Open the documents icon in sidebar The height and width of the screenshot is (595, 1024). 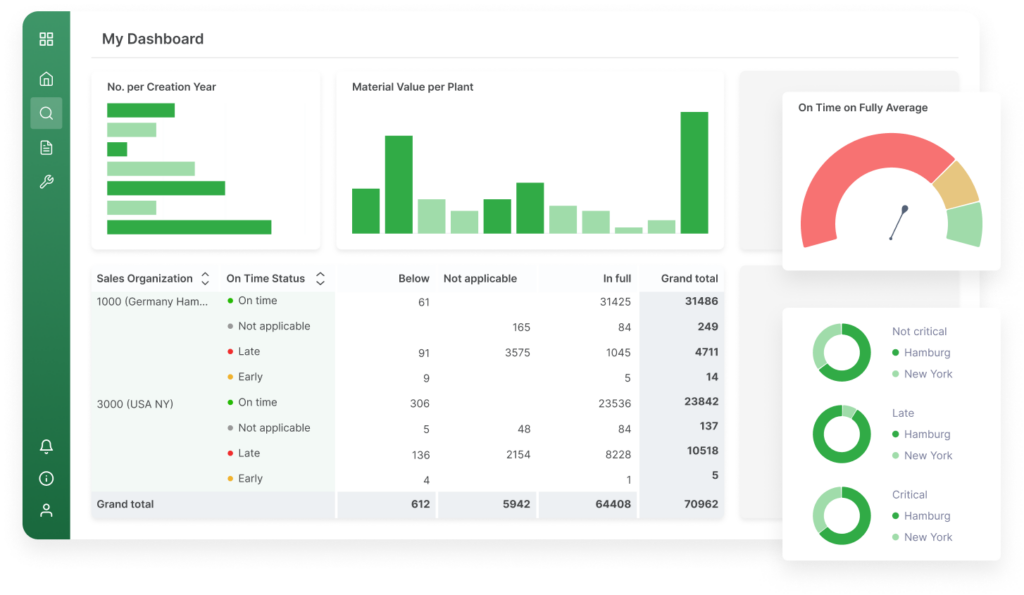pos(46,148)
